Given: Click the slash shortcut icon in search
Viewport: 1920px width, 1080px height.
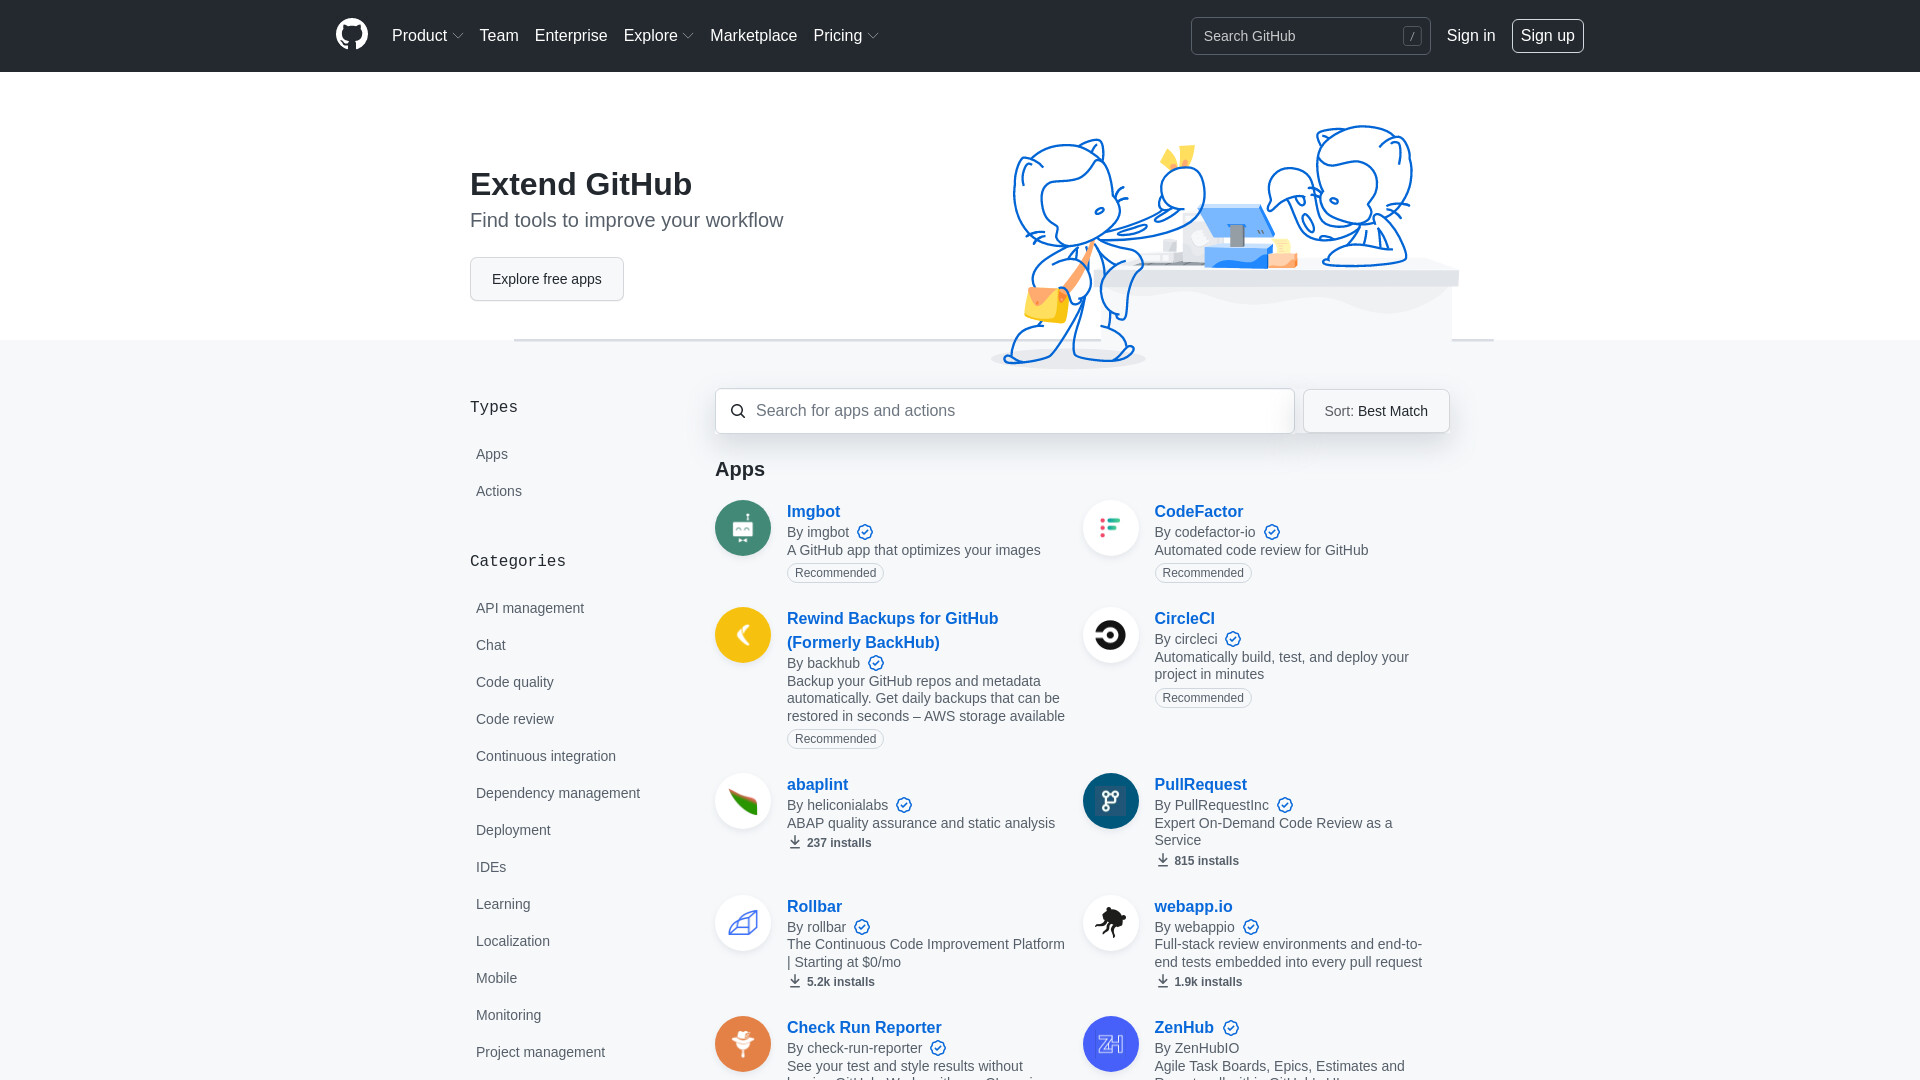Looking at the screenshot, I should point(1412,36).
